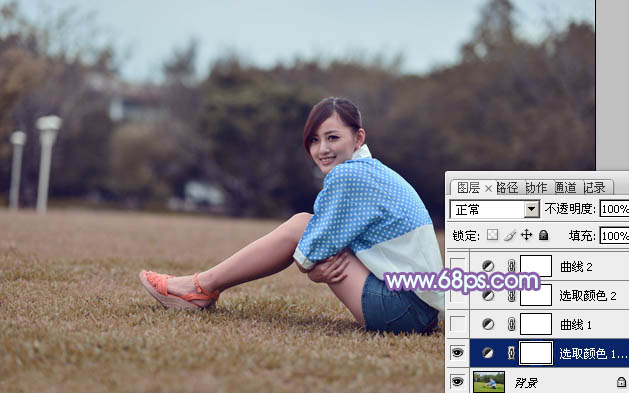The height and width of the screenshot is (393, 629).
Task: Click the 不透明度 opacity value field
Action: pos(614,209)
